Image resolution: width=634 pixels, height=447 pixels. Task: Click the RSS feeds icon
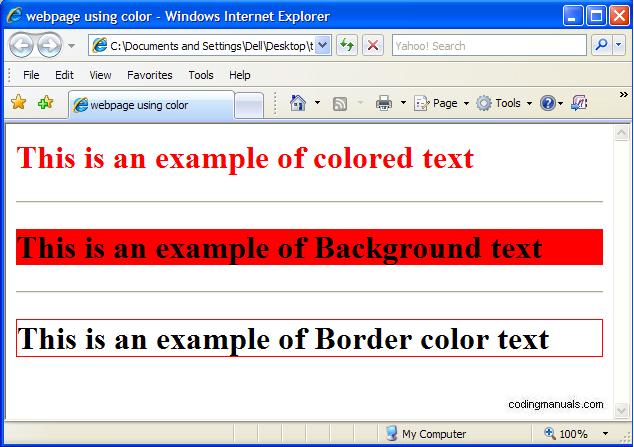(340, 104)
